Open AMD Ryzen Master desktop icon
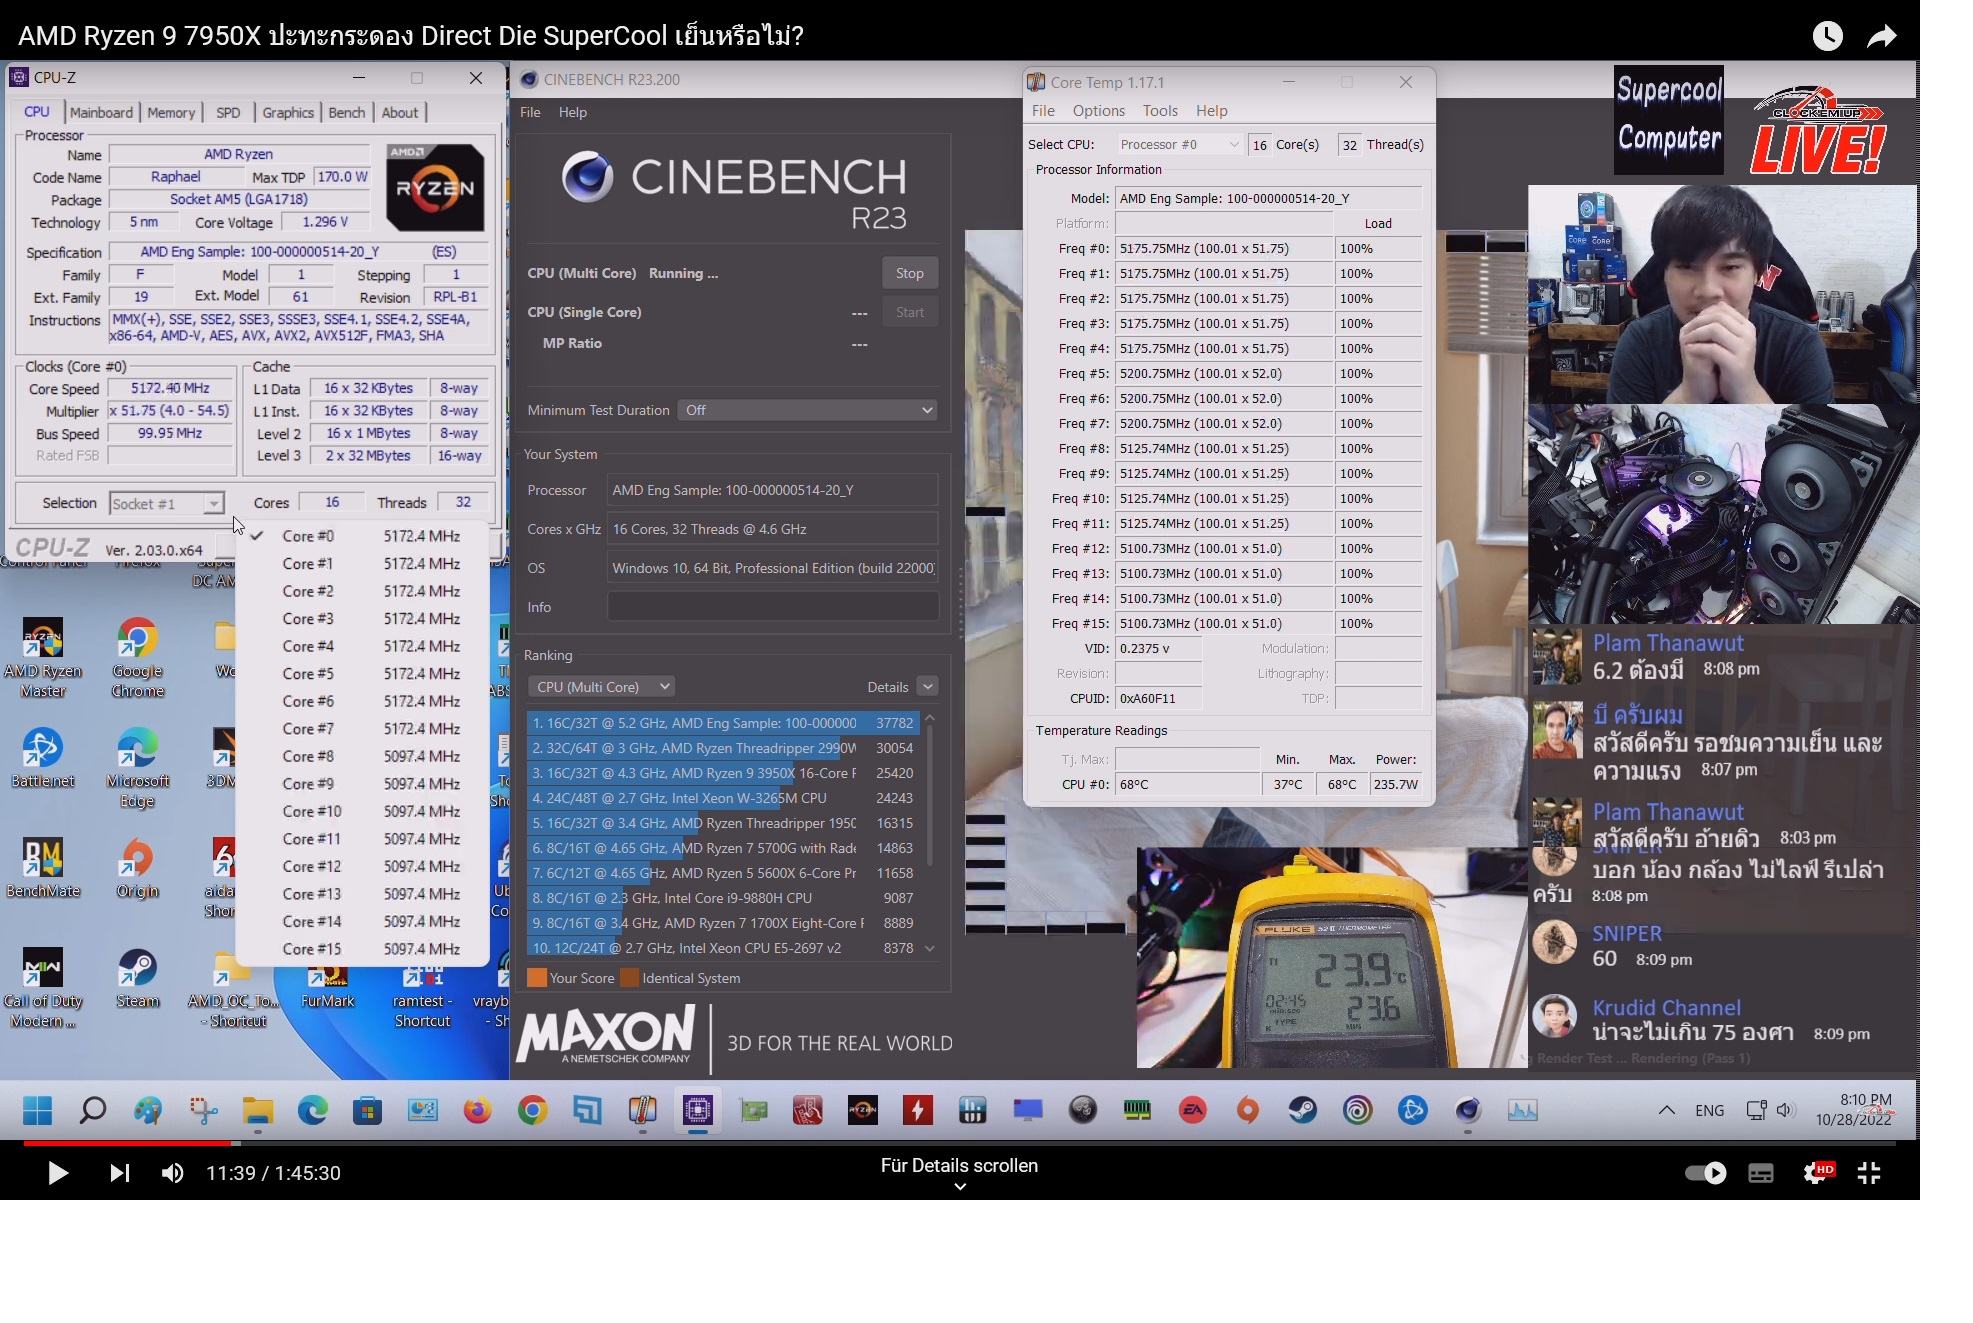This screenshot has width=1973, height=1323. click(42, 658)
